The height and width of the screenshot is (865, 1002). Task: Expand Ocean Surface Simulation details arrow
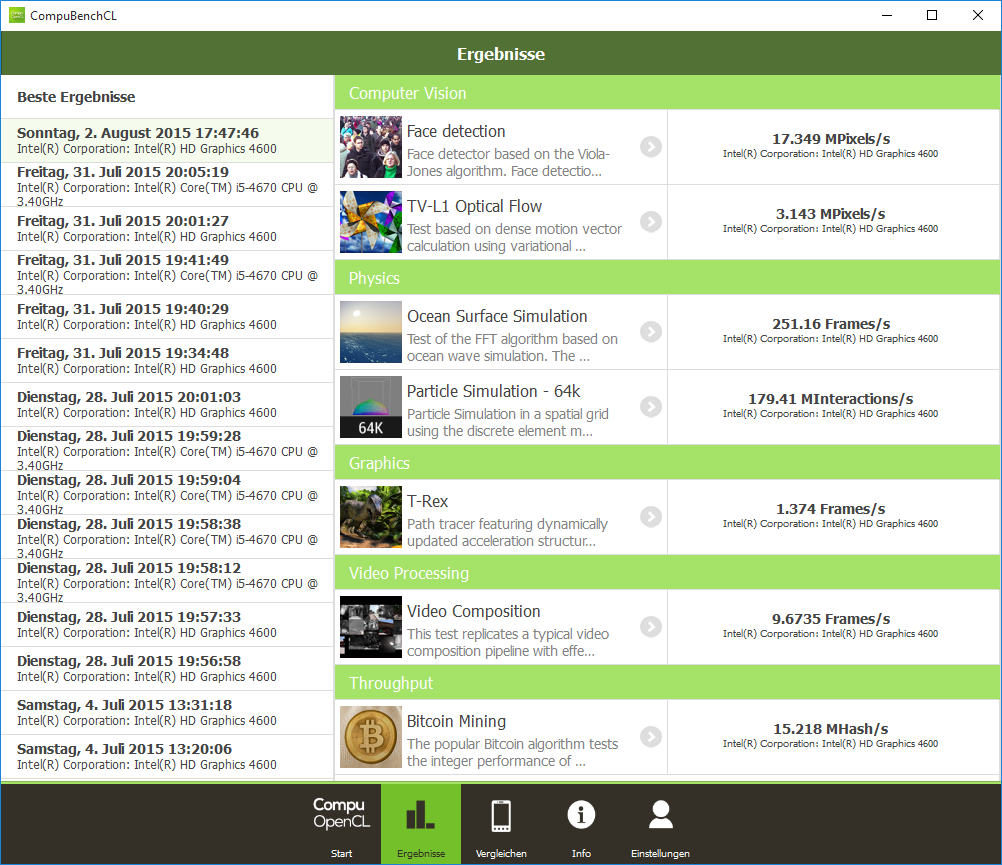point(651,332)
